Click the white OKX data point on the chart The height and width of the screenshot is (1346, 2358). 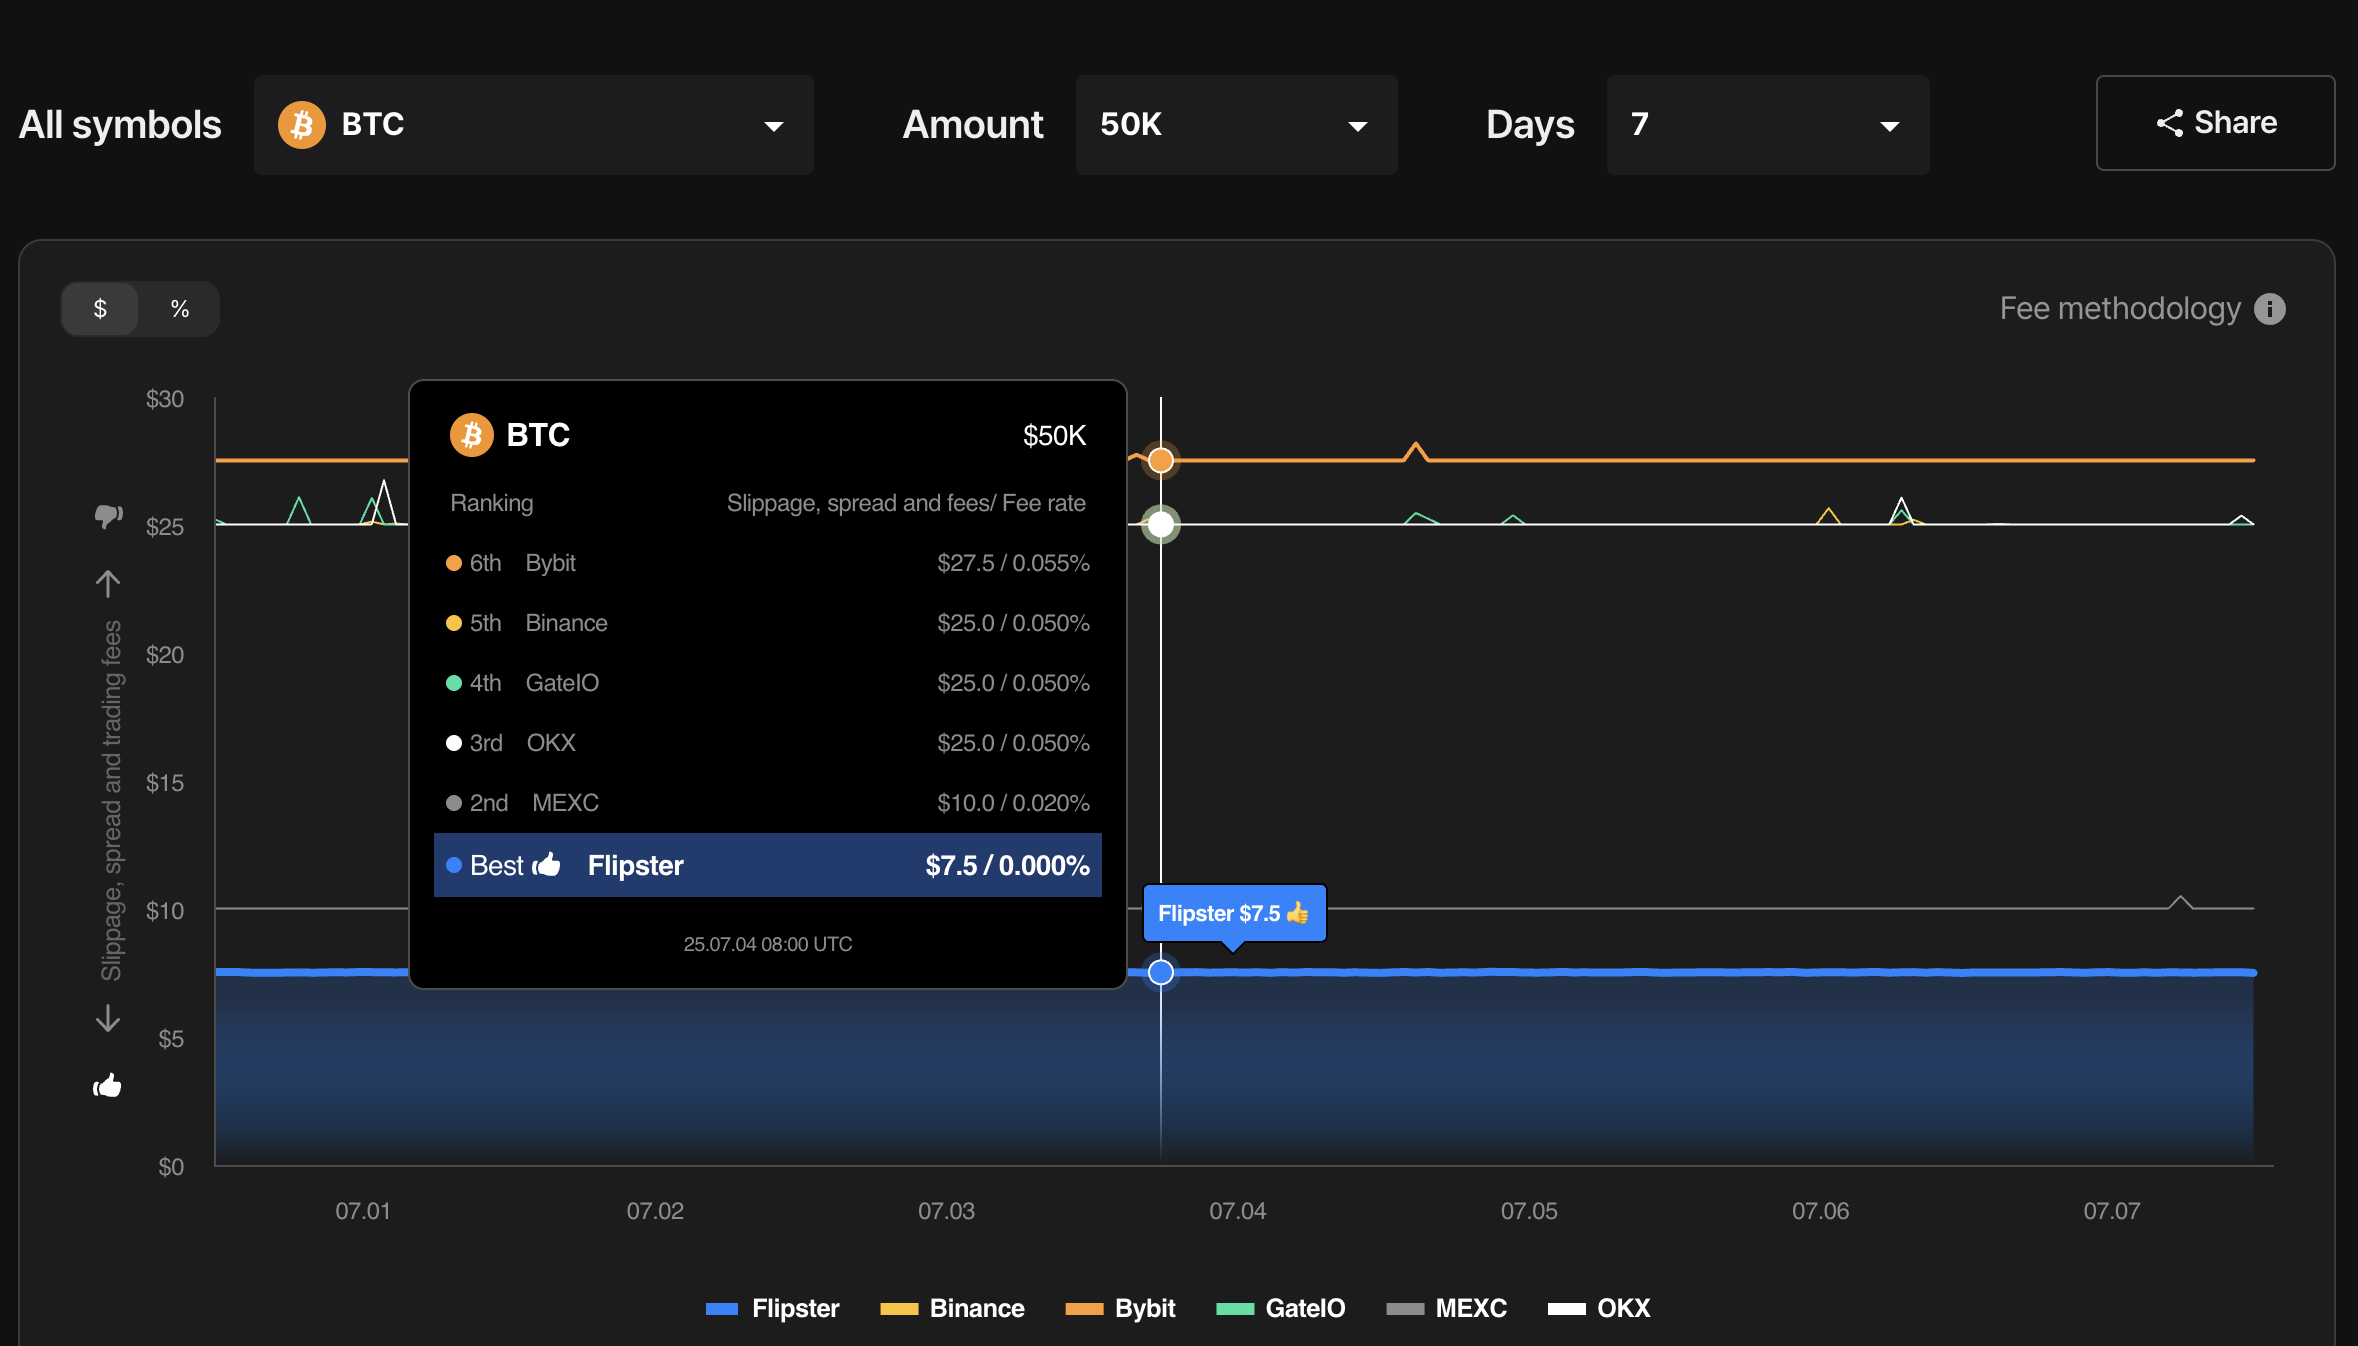click(1161, 522)
